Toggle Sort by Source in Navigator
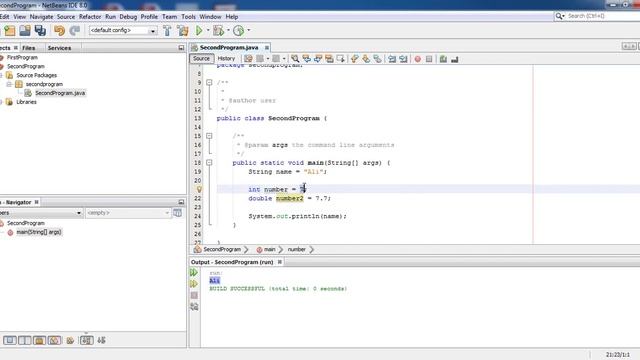The width and height of the screenshot is (640, 360). point(101,340)
